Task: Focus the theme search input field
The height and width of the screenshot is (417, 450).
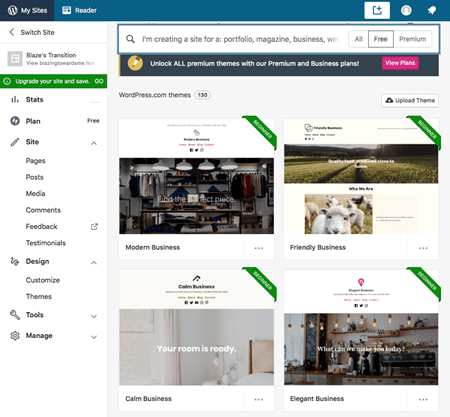Action: [x=241, y=39]
